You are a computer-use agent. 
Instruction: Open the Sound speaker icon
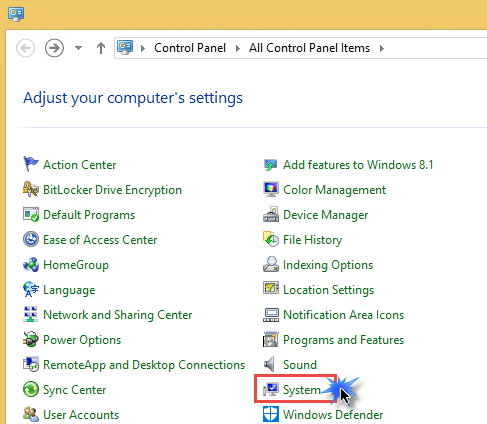[269, 364]
